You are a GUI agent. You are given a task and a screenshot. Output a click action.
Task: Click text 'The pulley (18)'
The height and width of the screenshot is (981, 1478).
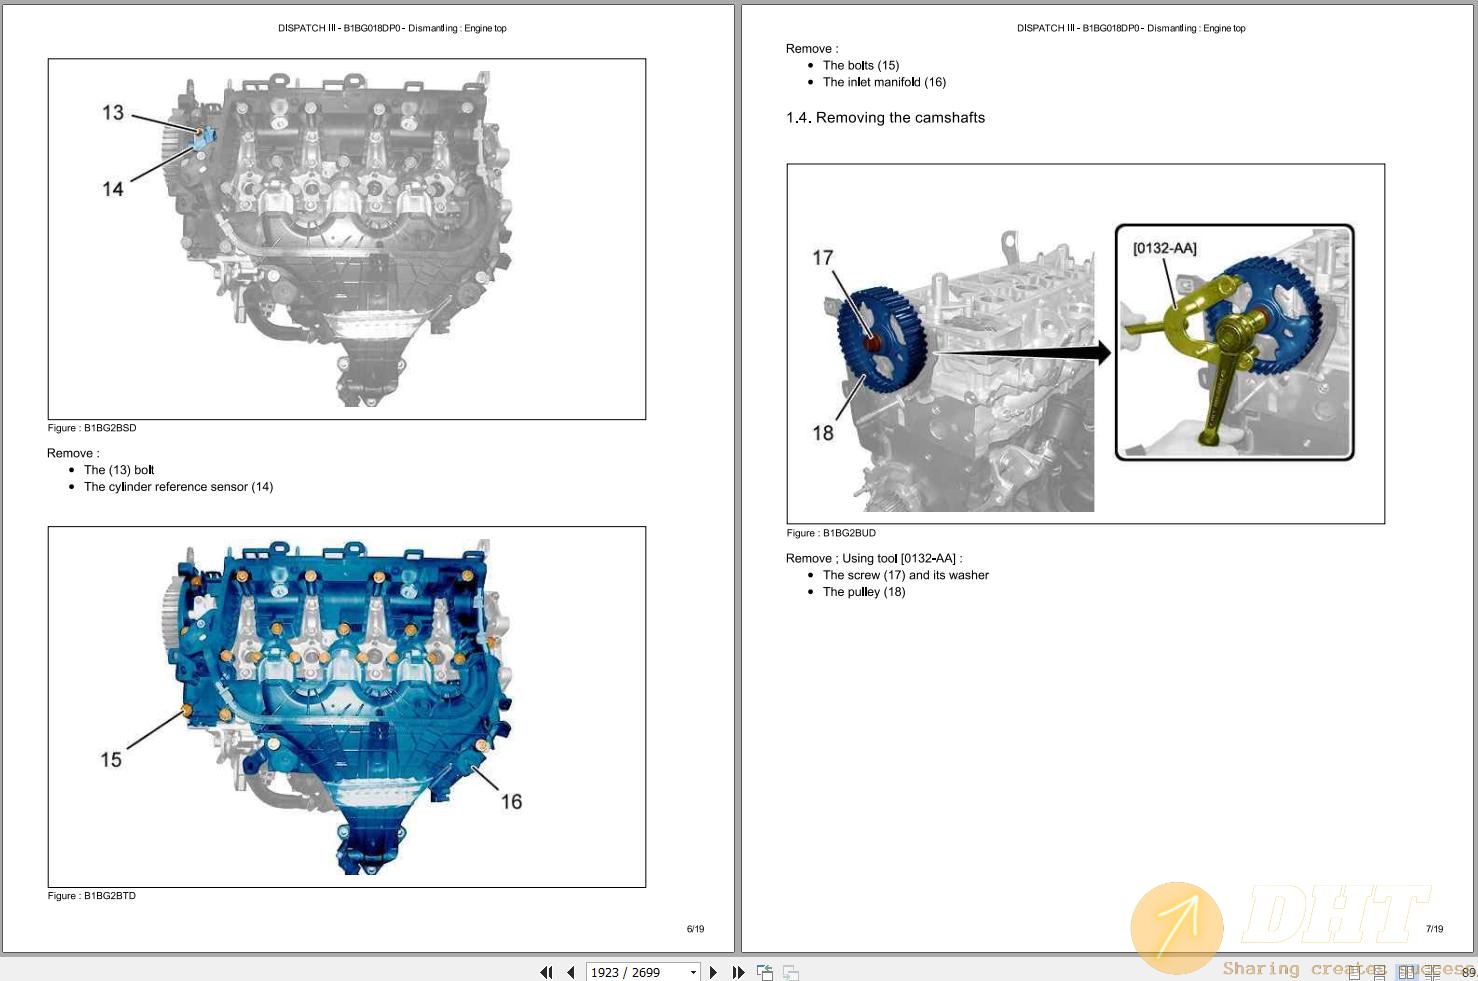pos(864,592)
